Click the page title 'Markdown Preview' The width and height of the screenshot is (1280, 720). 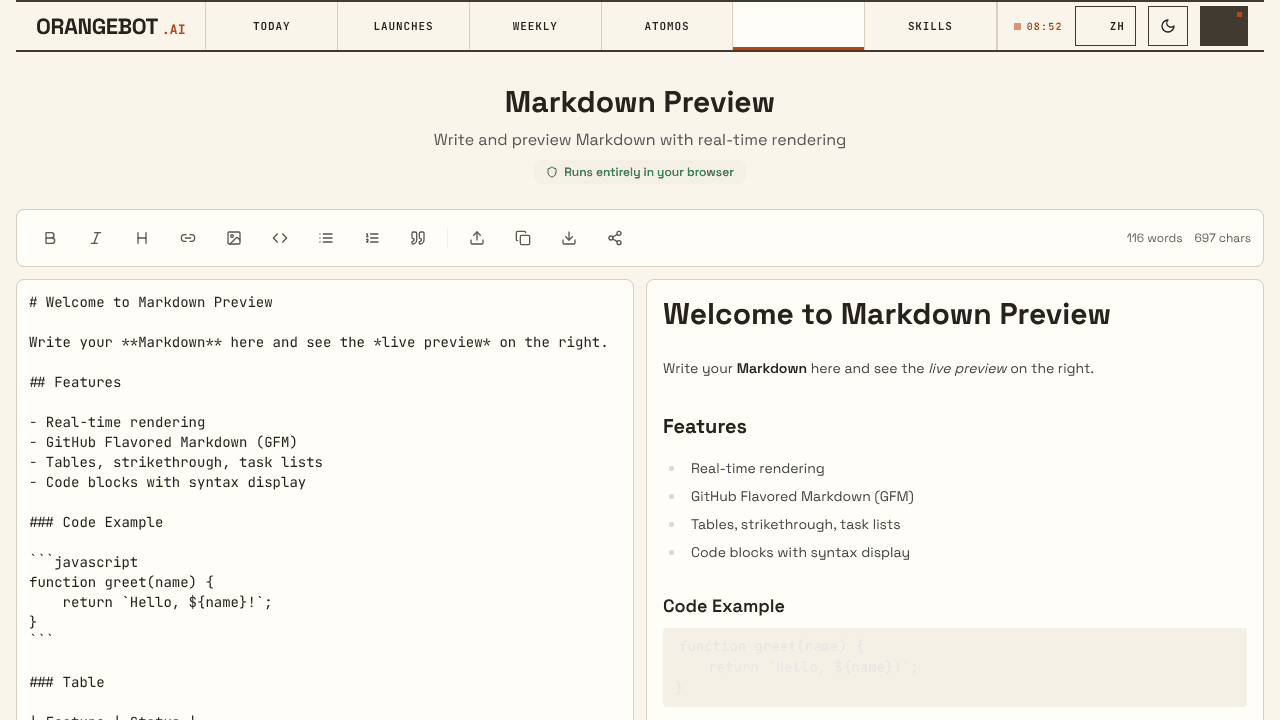point(640,102)
